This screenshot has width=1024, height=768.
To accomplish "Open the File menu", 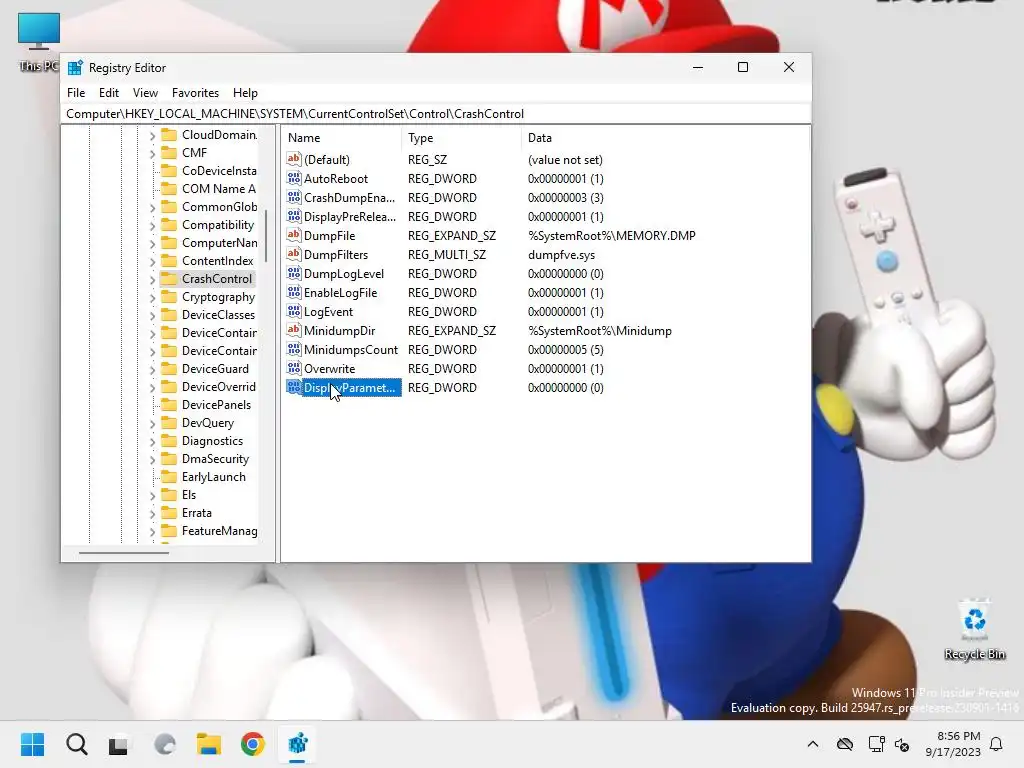I will (x=76, y=93).
